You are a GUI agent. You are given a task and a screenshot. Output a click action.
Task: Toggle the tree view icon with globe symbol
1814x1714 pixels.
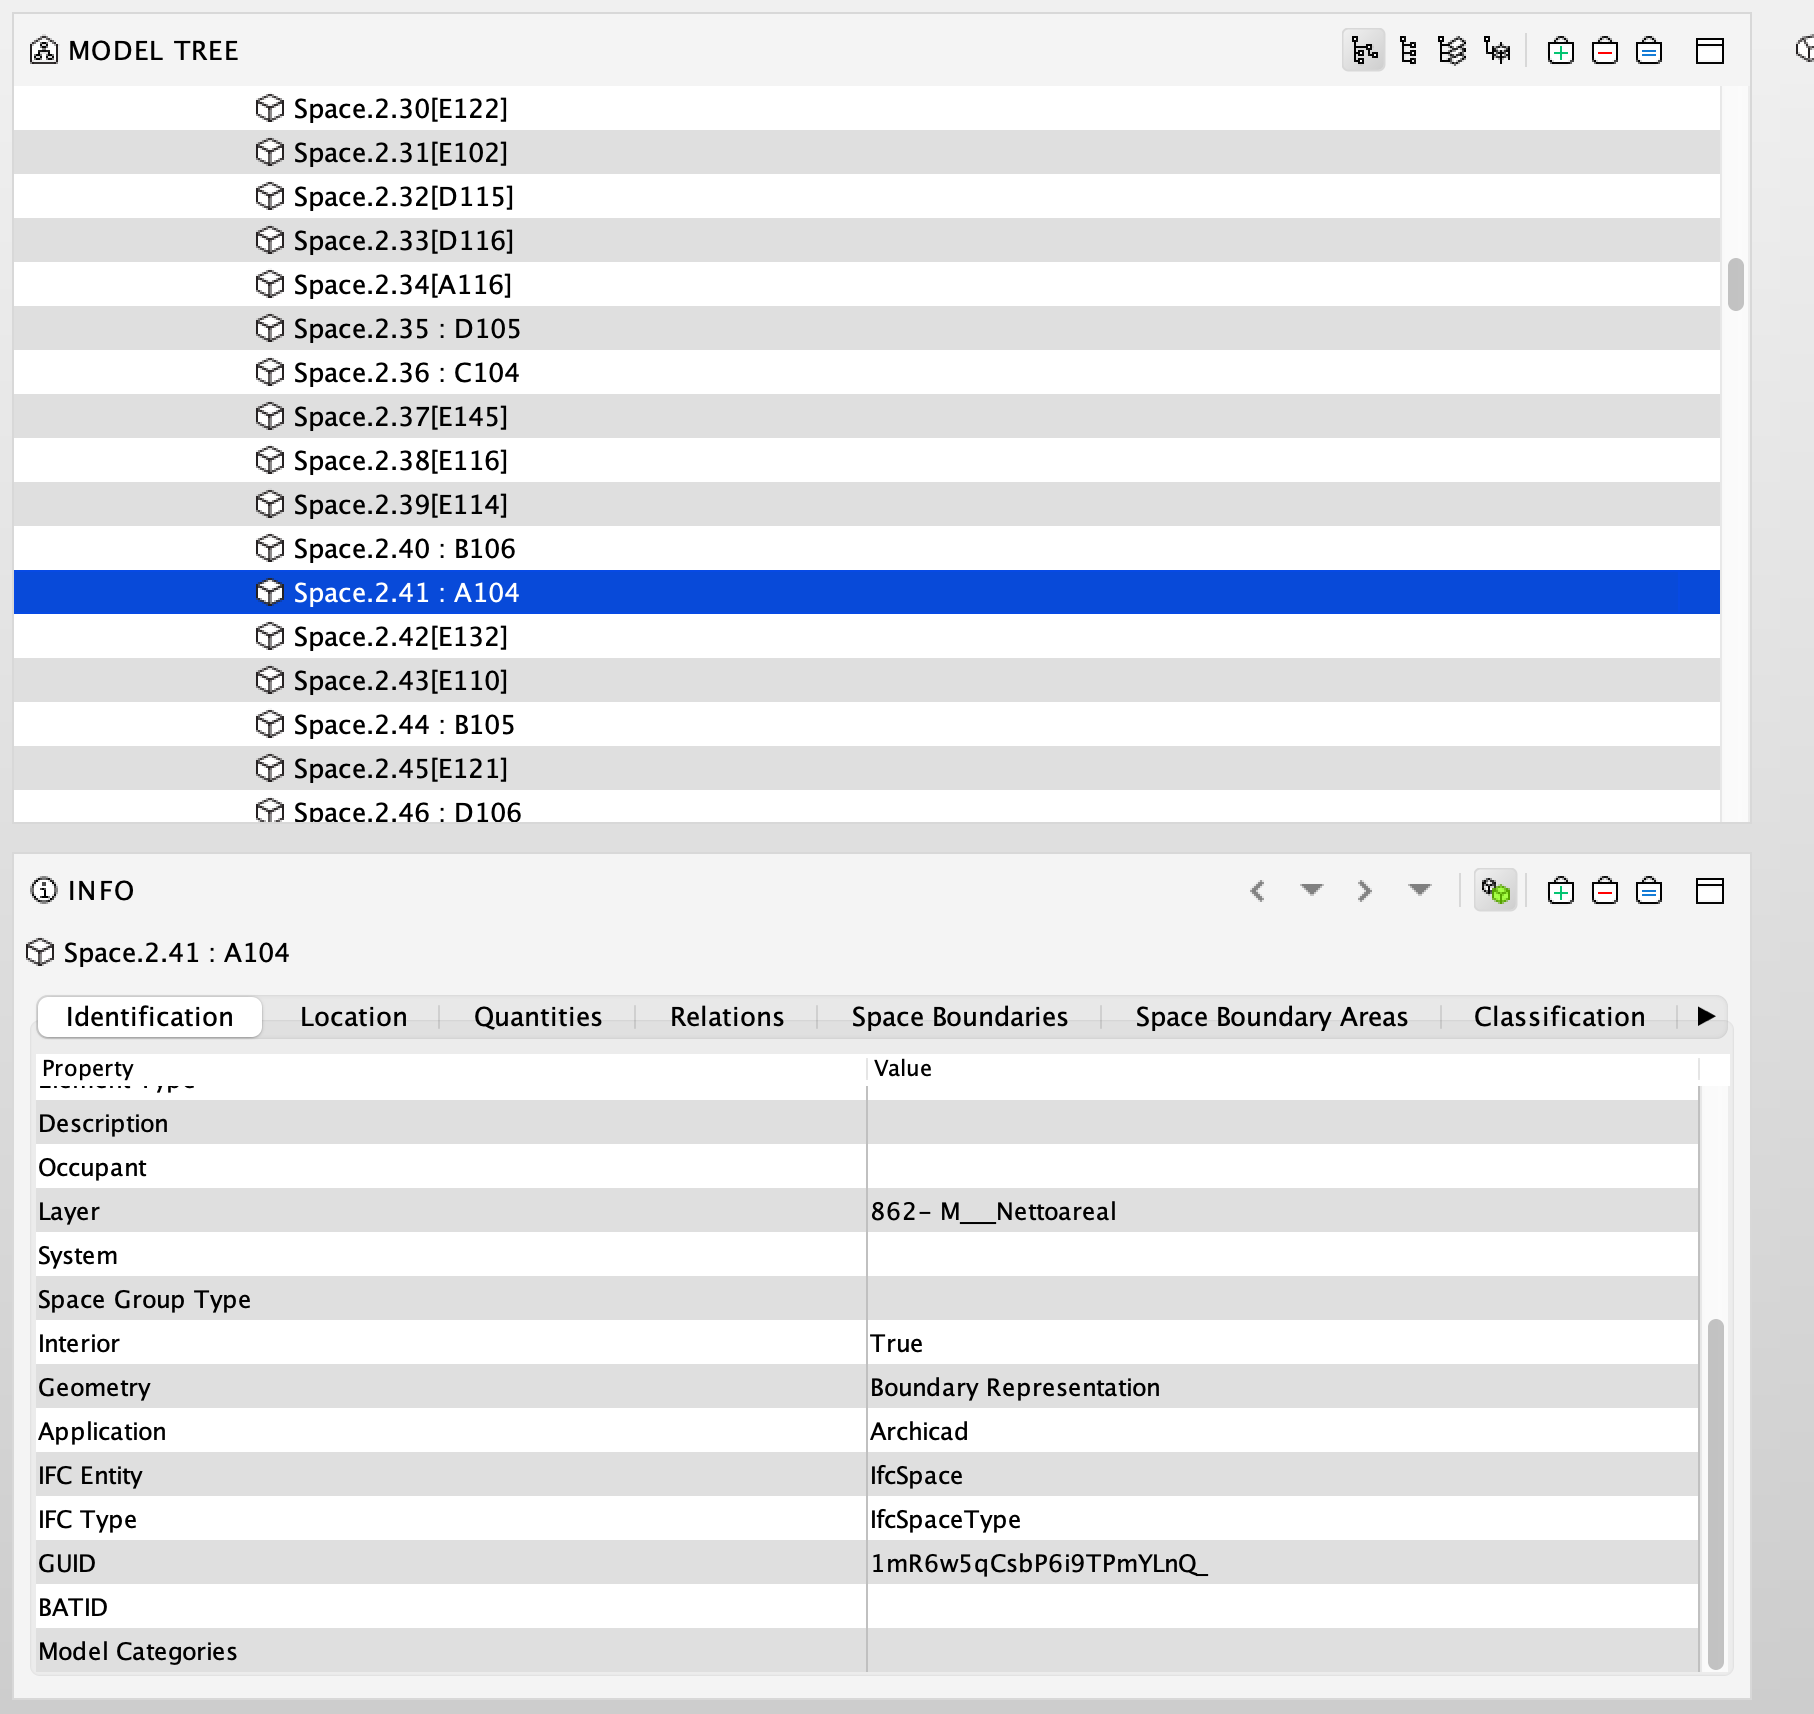click(x=1497, y=50)
